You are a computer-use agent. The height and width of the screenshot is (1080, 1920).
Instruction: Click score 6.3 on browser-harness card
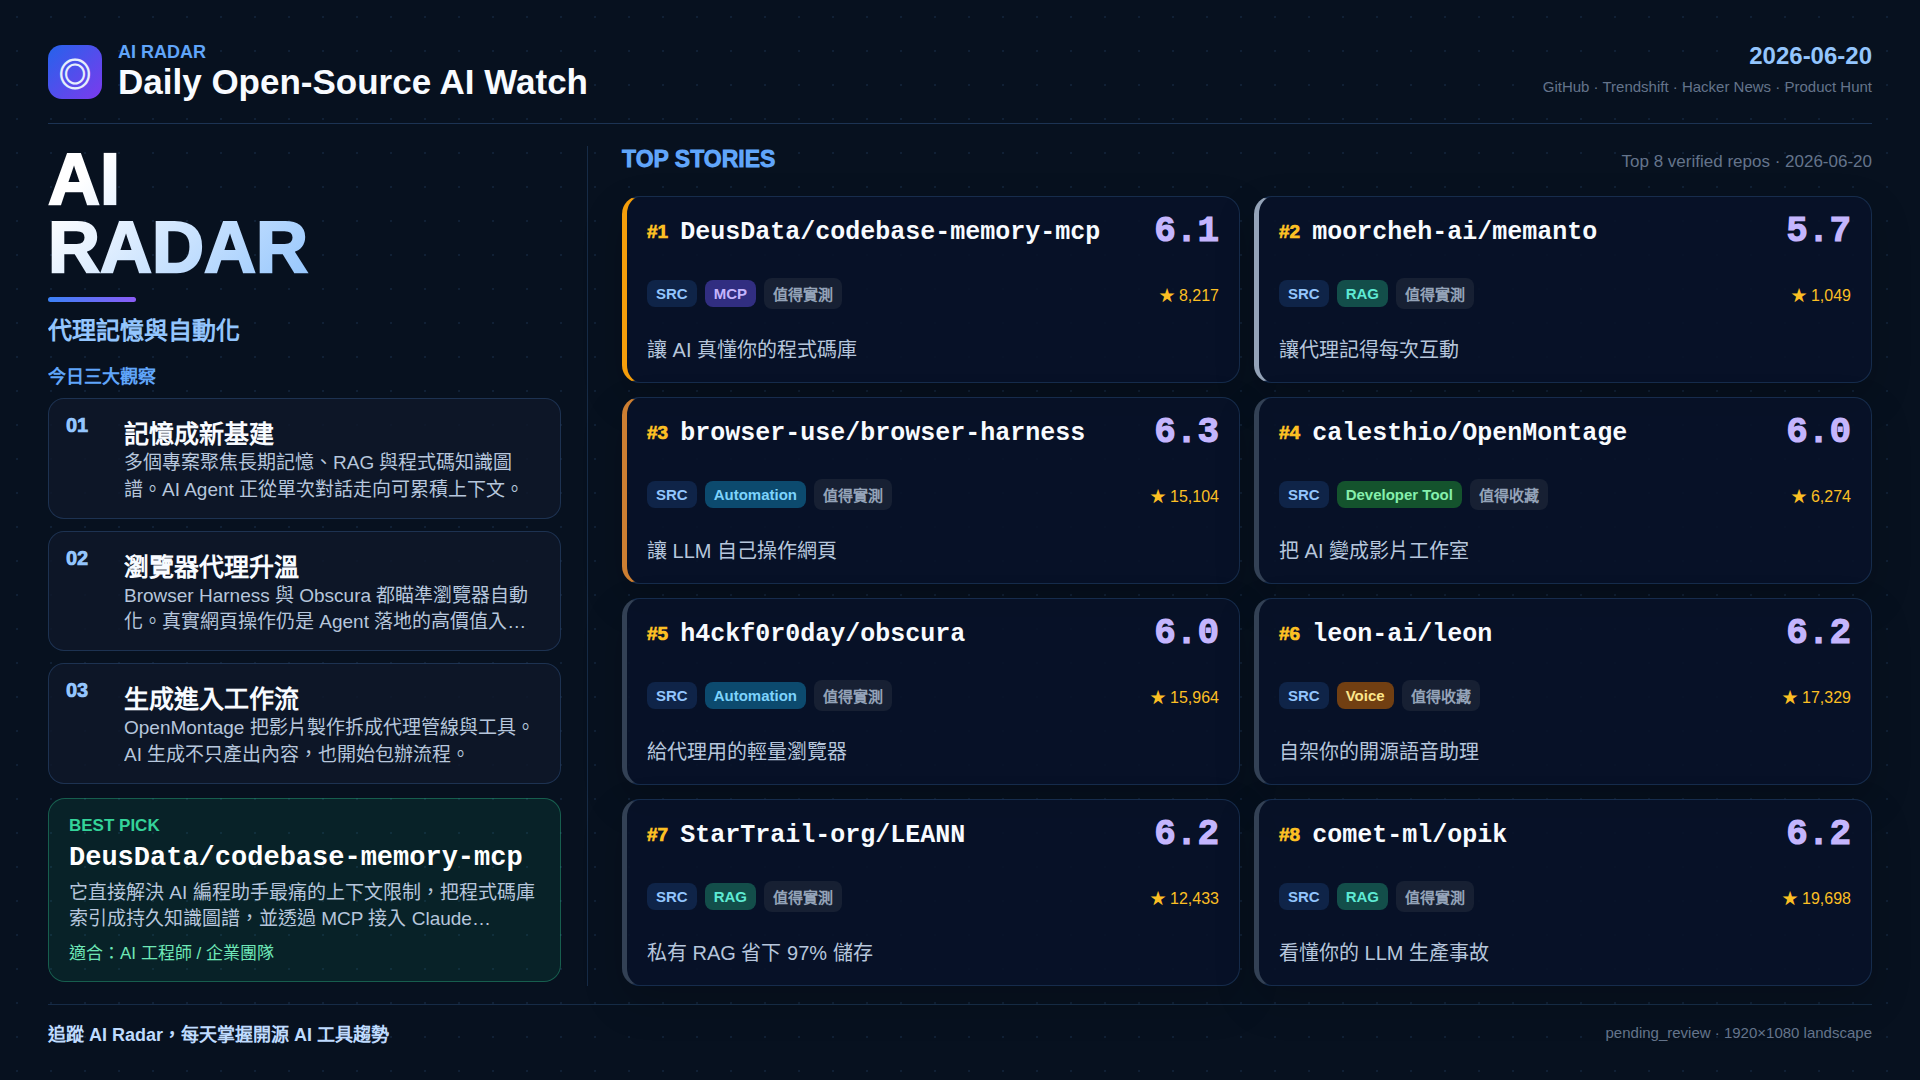point(1186,432)
